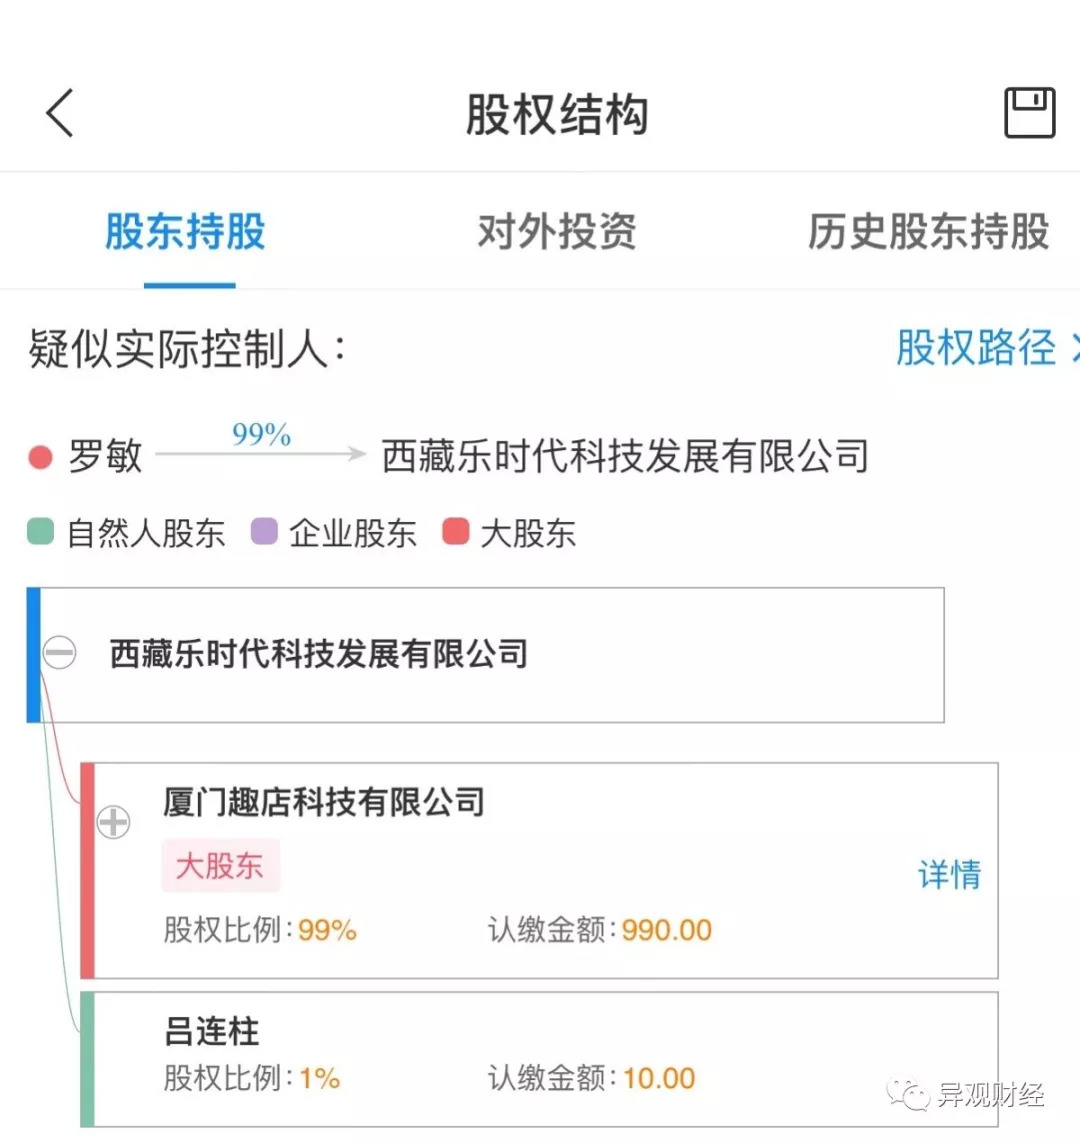Click the save icon at top right
This screenshot has height=1143, width=1080.
(x=1029, y=112)
